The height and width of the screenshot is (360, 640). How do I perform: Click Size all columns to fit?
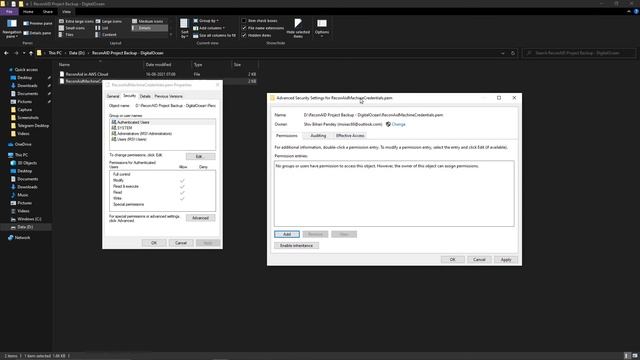(214, 36)
